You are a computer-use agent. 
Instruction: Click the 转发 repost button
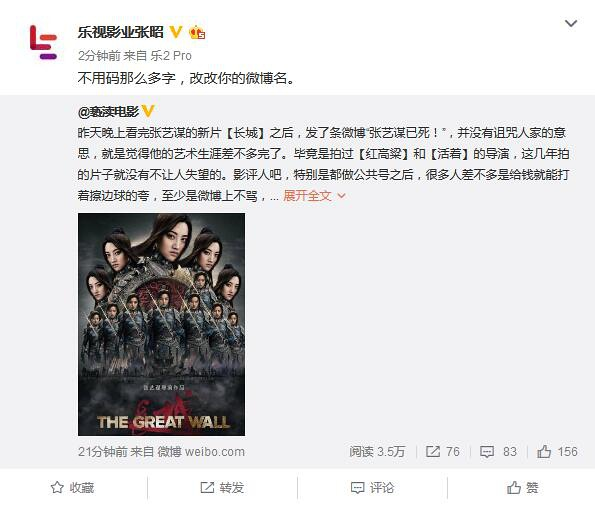[222, 488]
